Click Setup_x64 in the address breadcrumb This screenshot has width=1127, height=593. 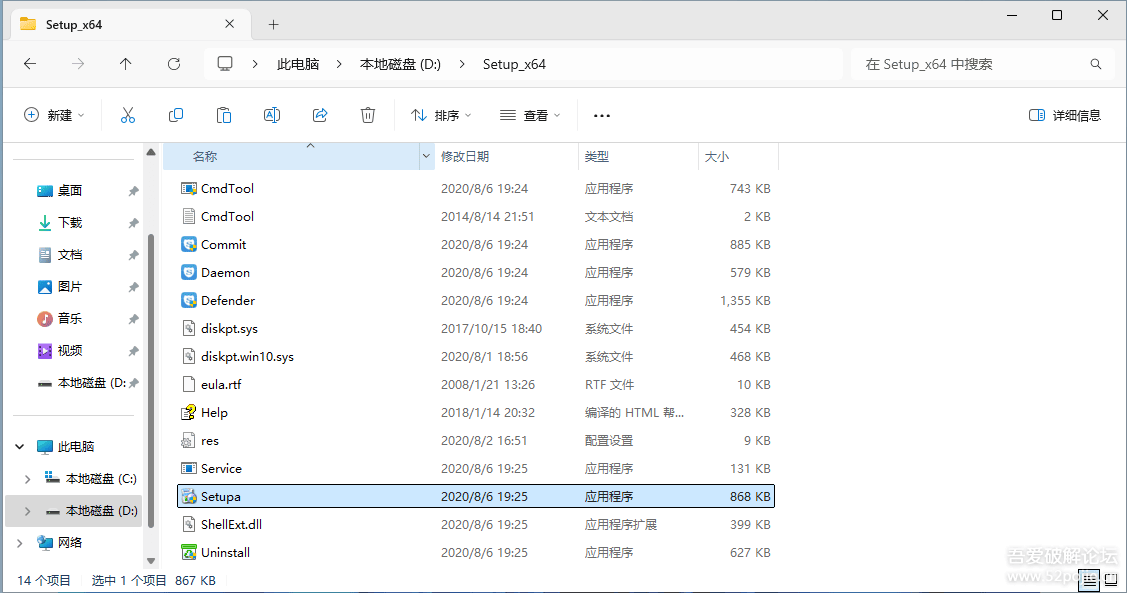pos(514,64)
